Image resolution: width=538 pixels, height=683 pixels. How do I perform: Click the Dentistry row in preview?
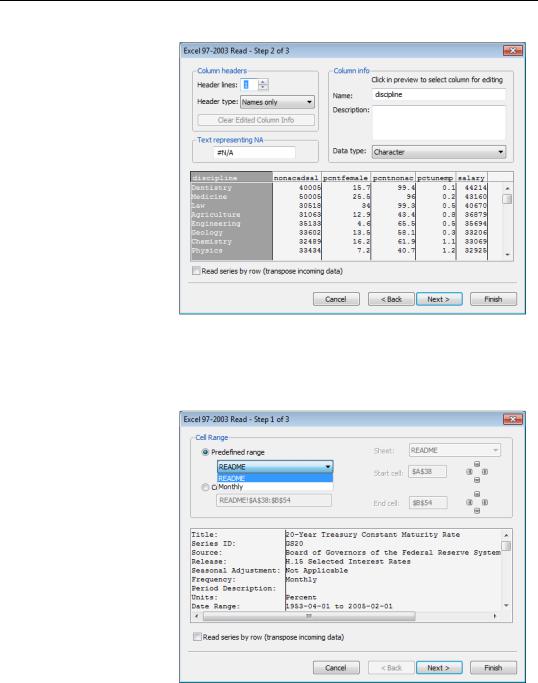(339, 188)
